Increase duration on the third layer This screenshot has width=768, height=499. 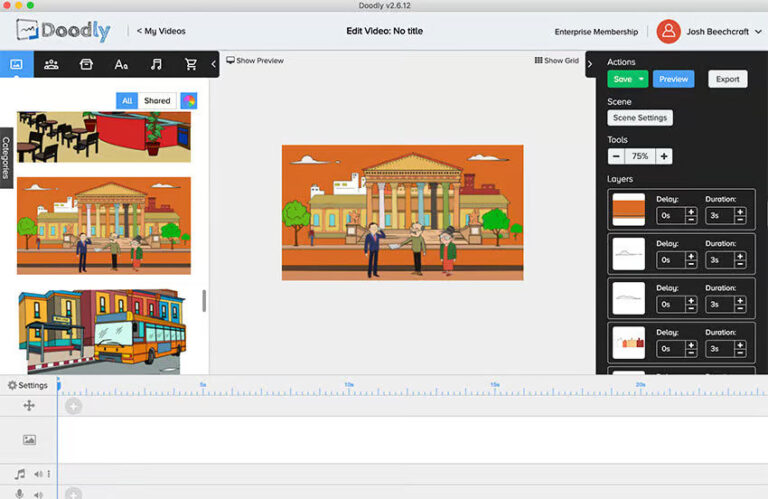[740, 301]
